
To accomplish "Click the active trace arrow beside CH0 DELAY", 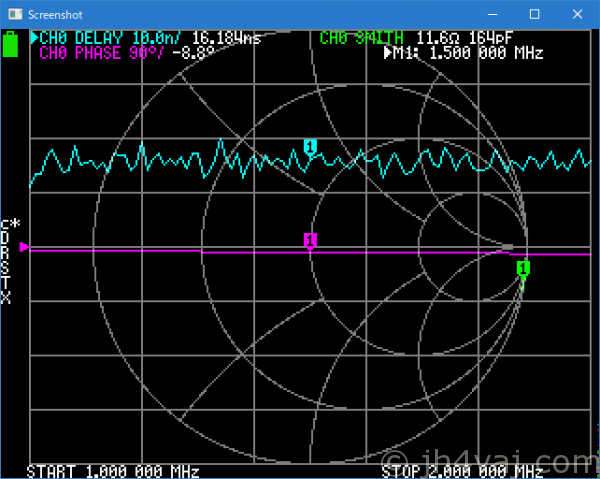I will 35,38.
